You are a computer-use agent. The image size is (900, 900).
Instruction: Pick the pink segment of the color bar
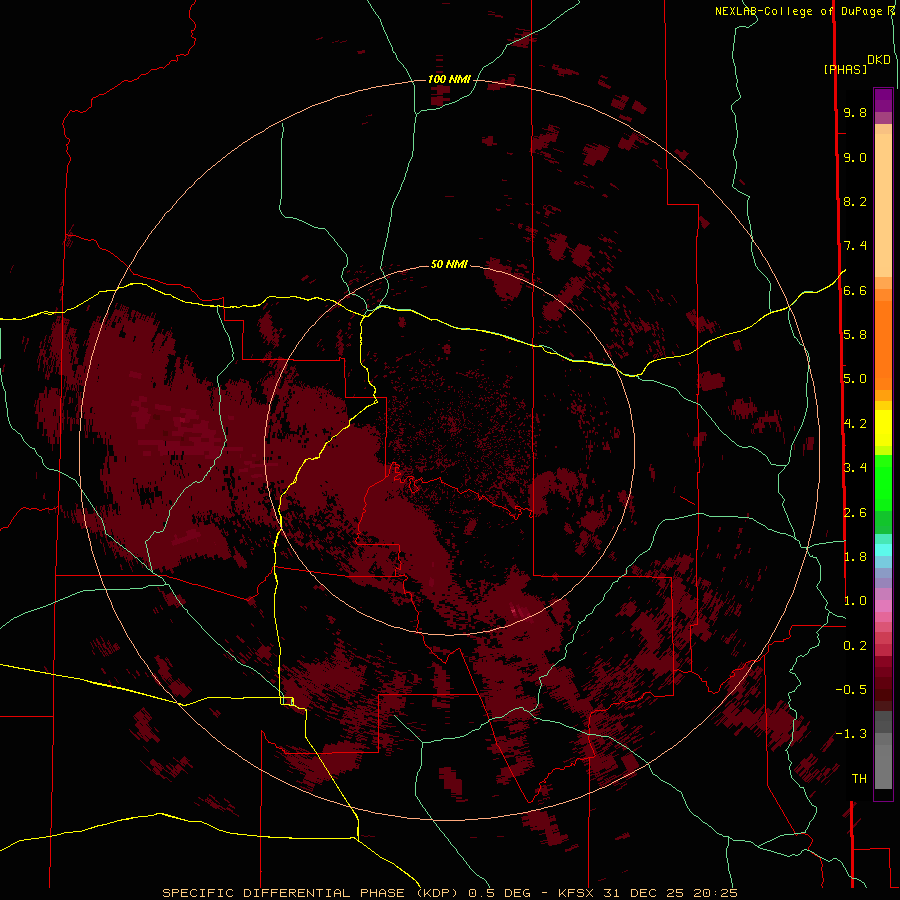(883, 606)
